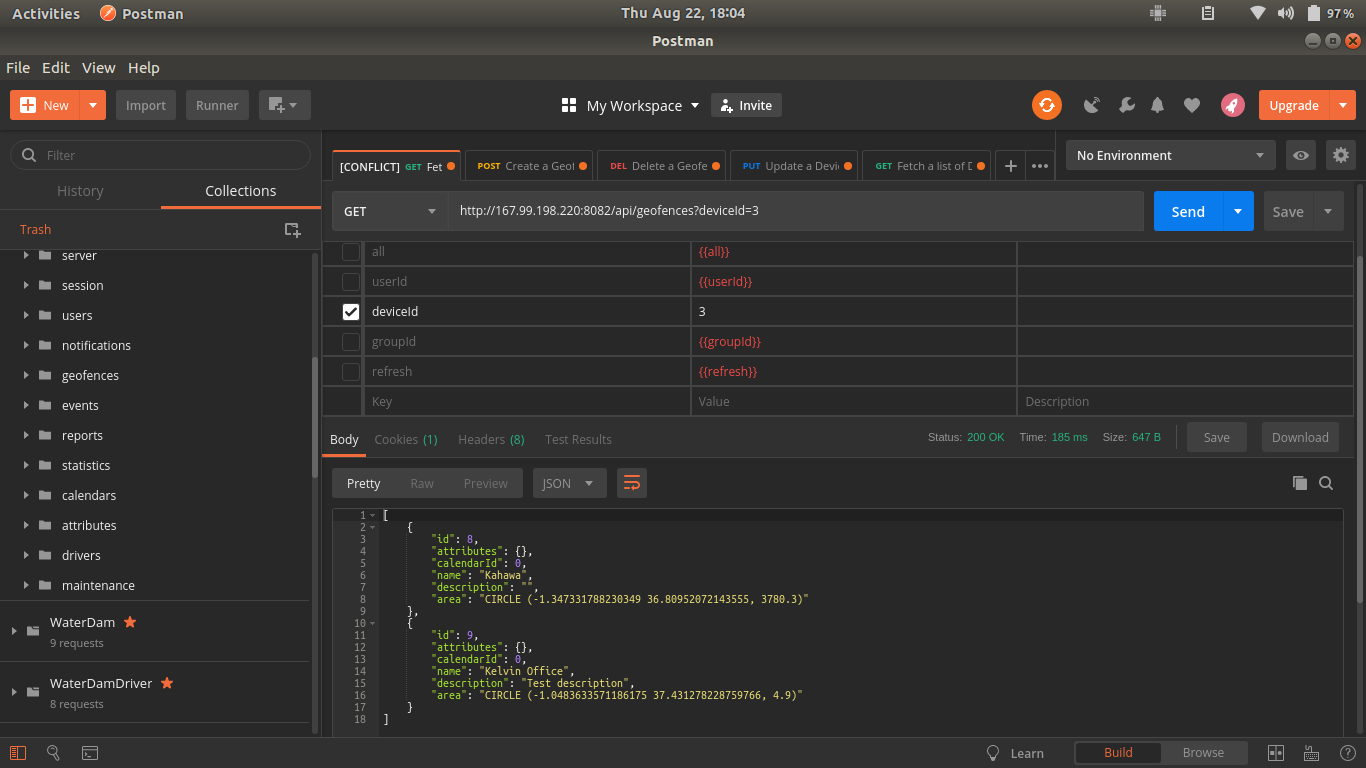Enable the refresh parameter checkbox
The image size is (1366, 768).
[x=351, y=372]
